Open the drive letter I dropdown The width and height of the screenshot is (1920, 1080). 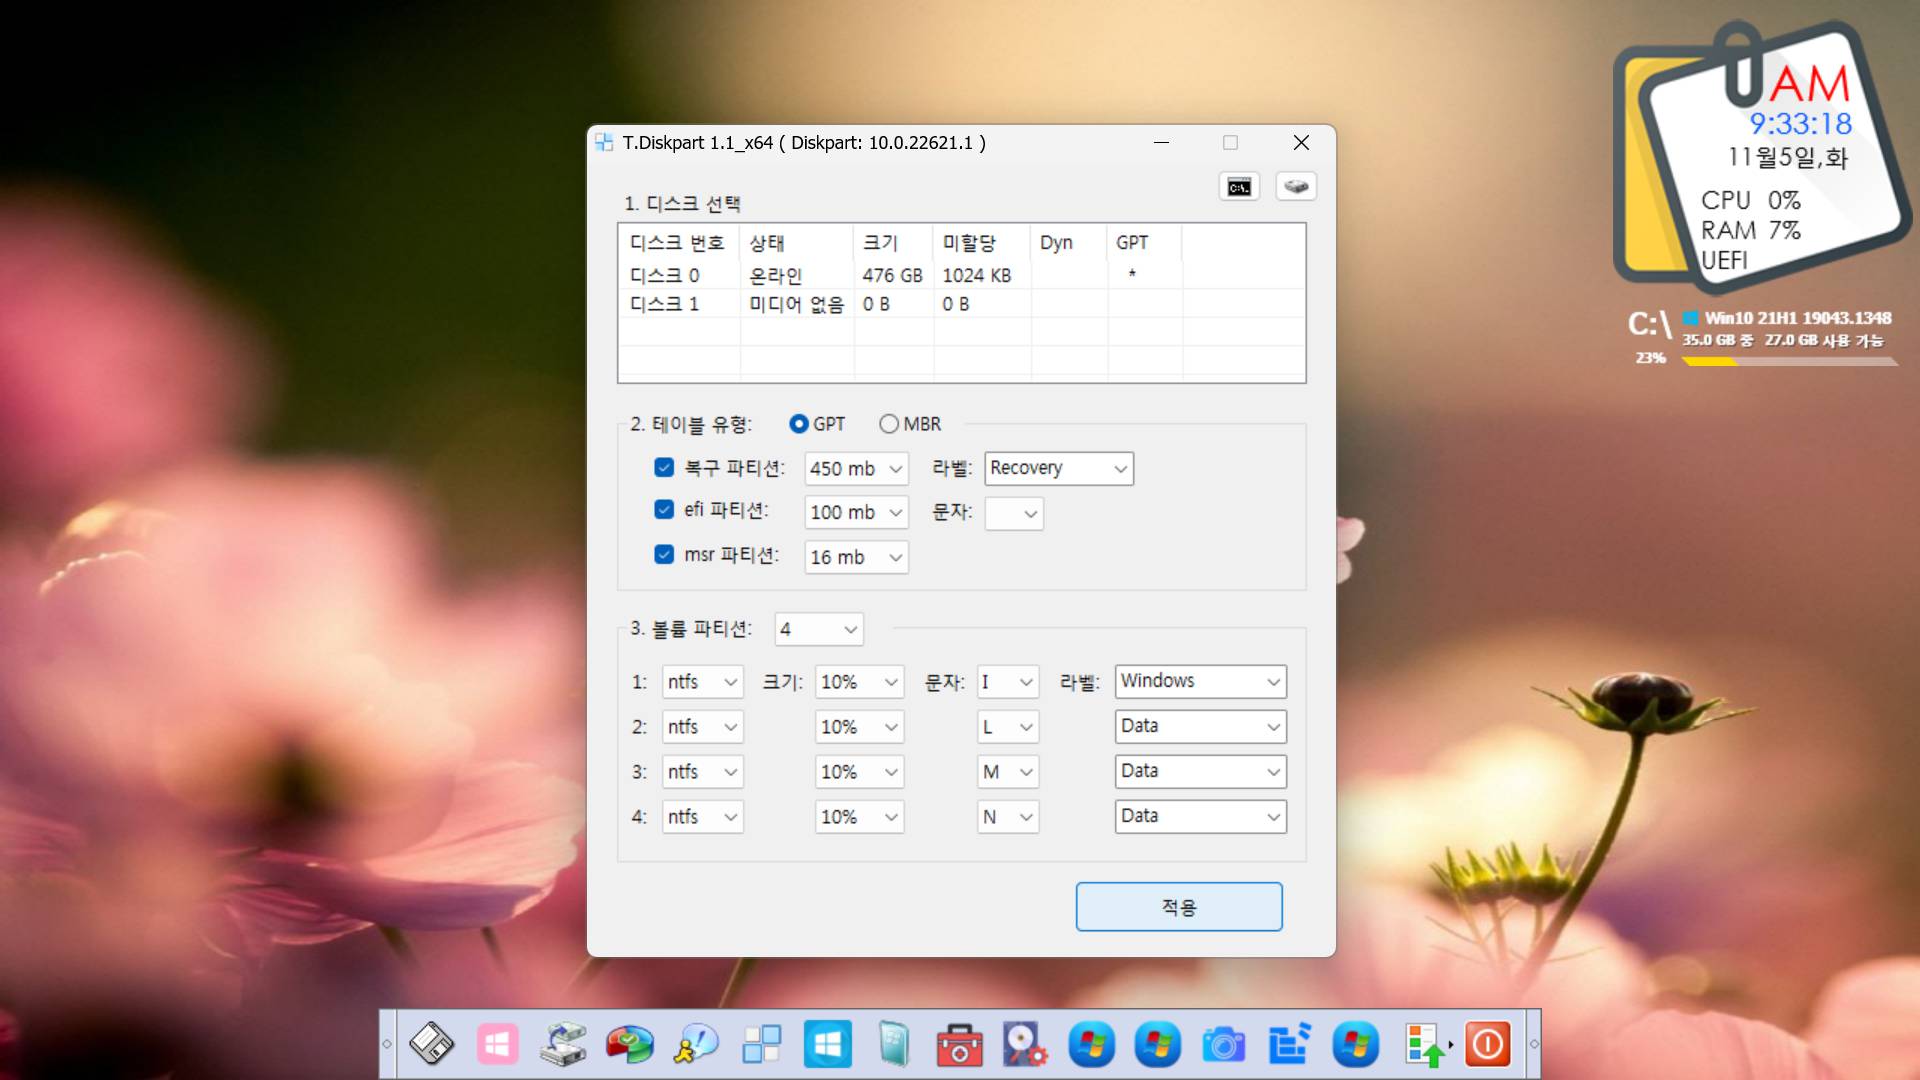(1008, 682)
